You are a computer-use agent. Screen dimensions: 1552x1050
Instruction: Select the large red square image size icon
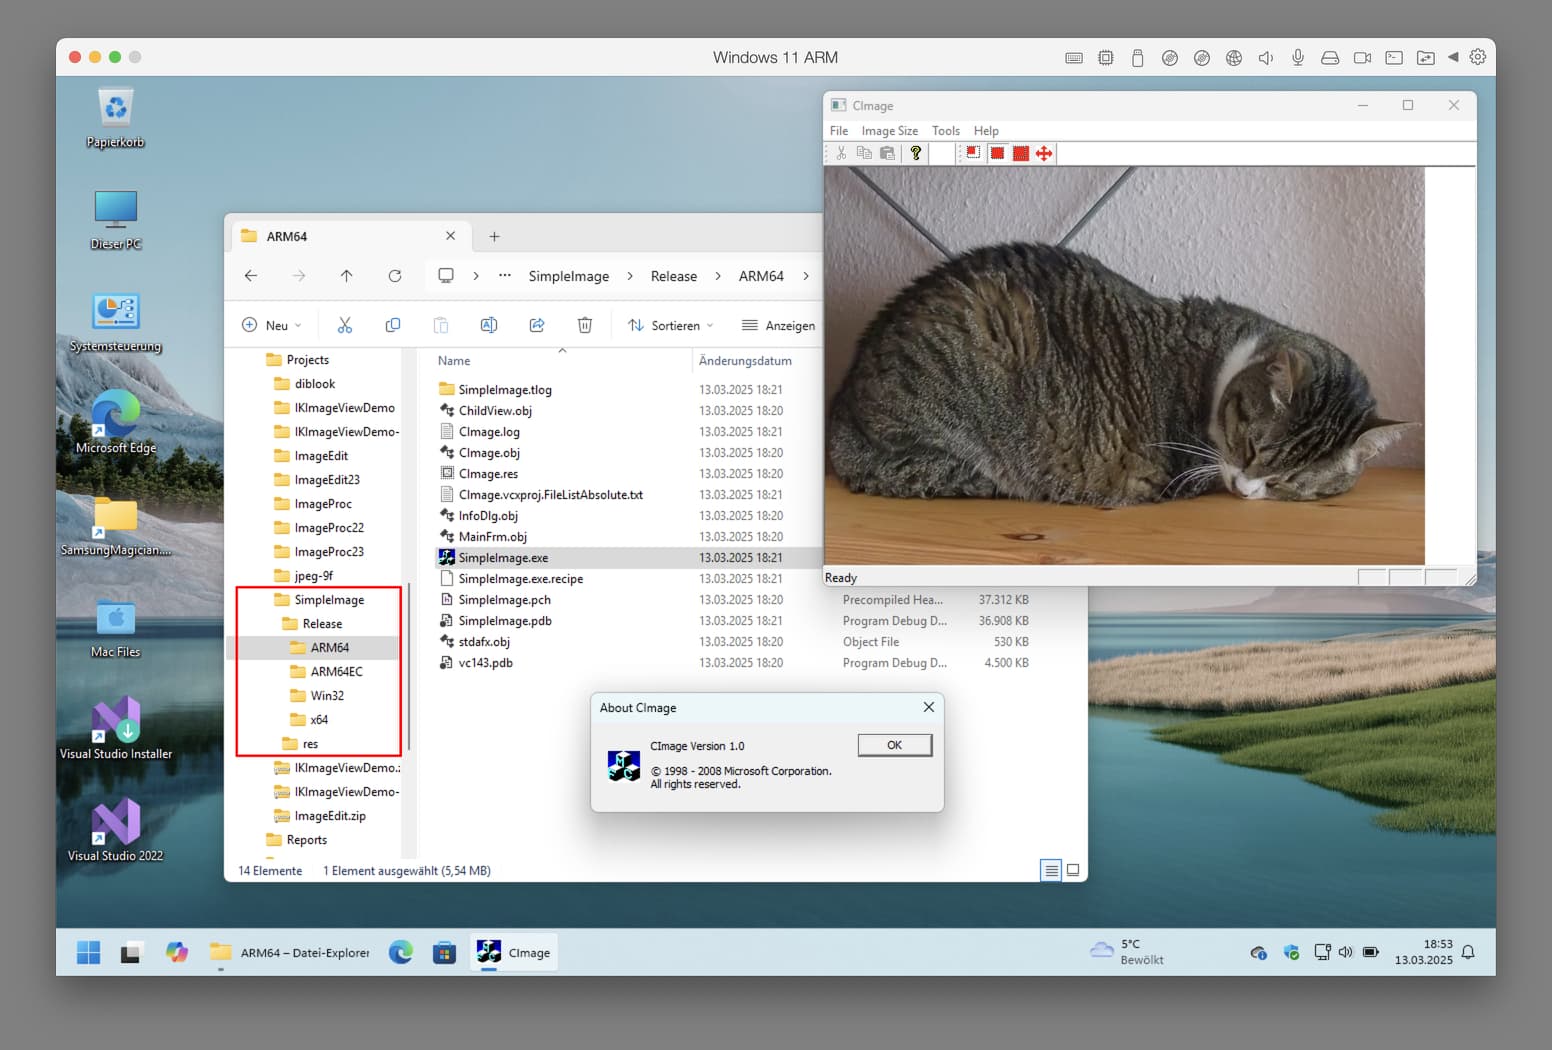tap(1020, 153)
